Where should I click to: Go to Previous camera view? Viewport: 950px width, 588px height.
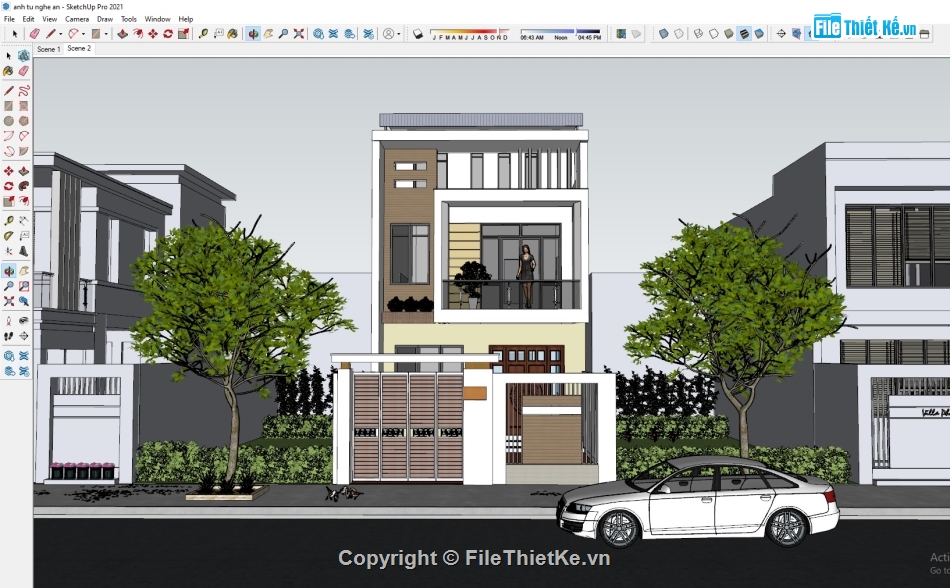tap(24, 301)
